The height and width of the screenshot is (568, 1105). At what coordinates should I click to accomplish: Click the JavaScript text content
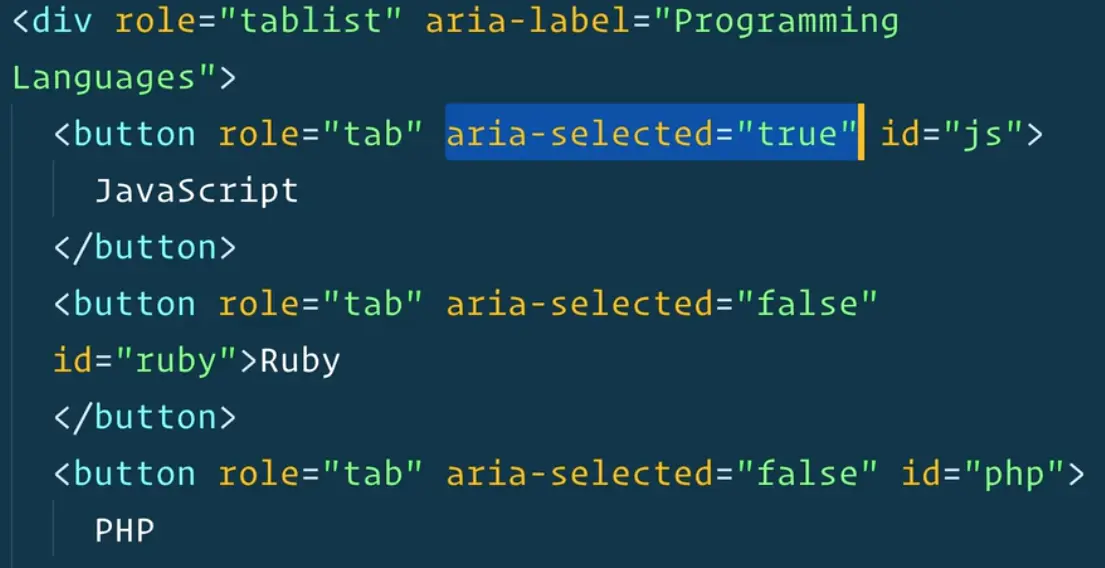pyautogui.click(x=196, y=190)
